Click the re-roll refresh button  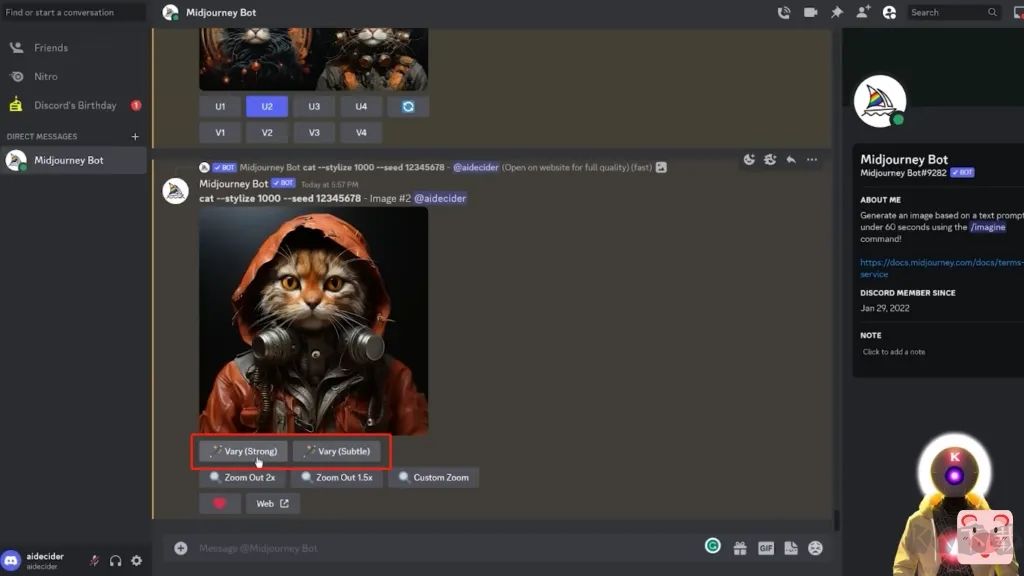tap(408, 106)
